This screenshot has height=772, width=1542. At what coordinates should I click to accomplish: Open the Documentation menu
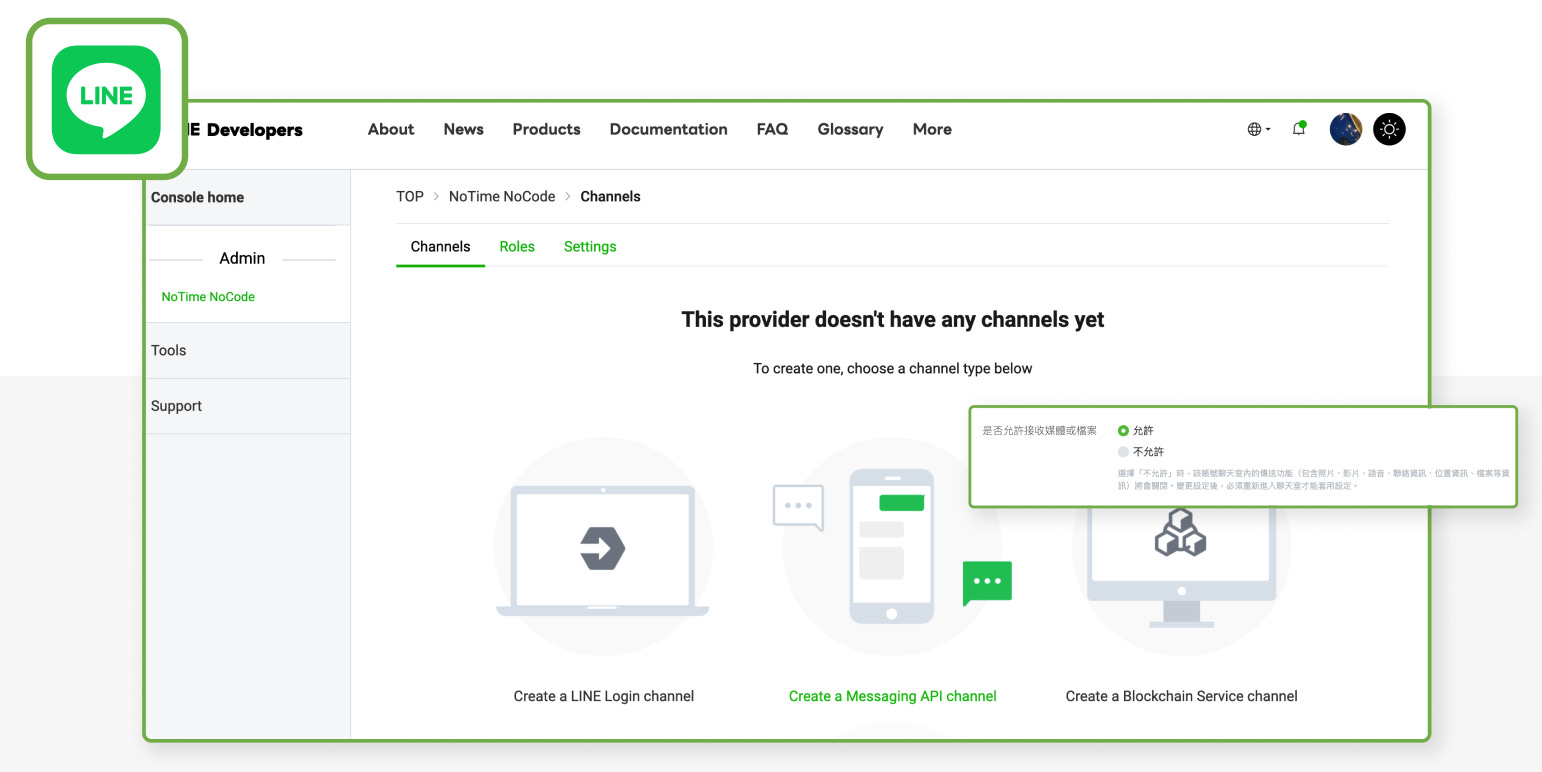(669, 129)
